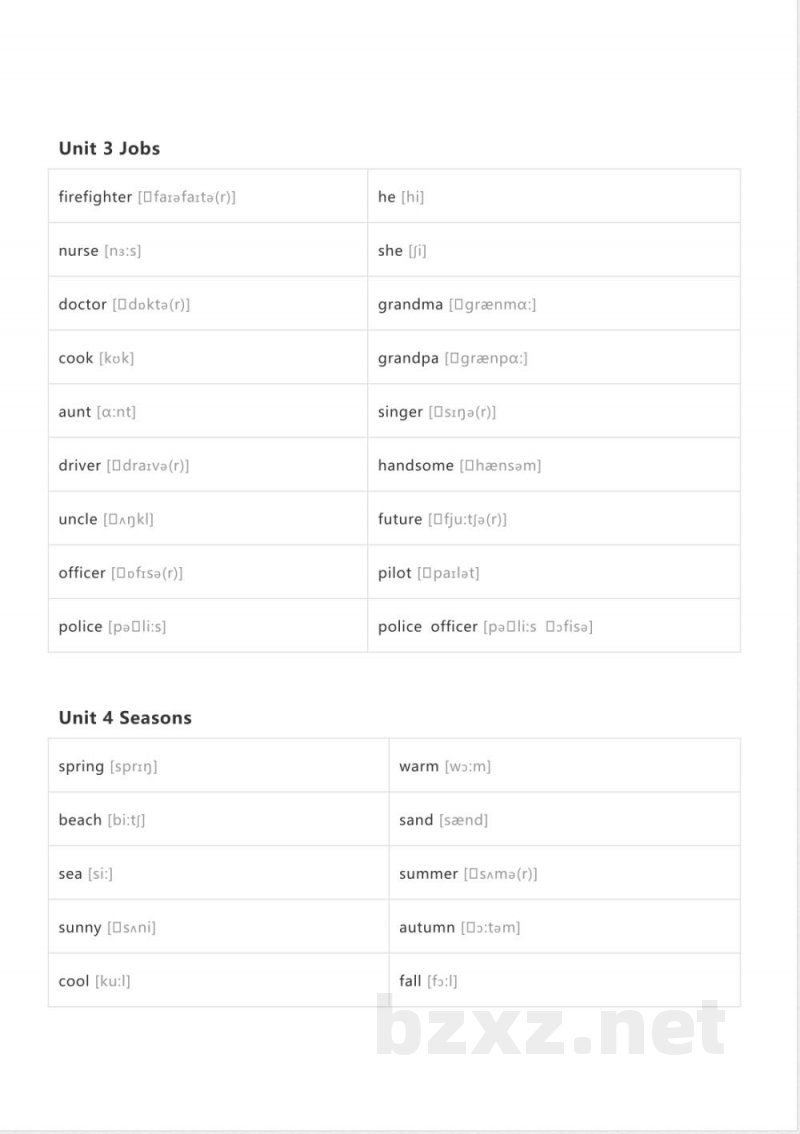Select the grandma word cell
The image size is (800, 1134).
[x=554, y=304]
